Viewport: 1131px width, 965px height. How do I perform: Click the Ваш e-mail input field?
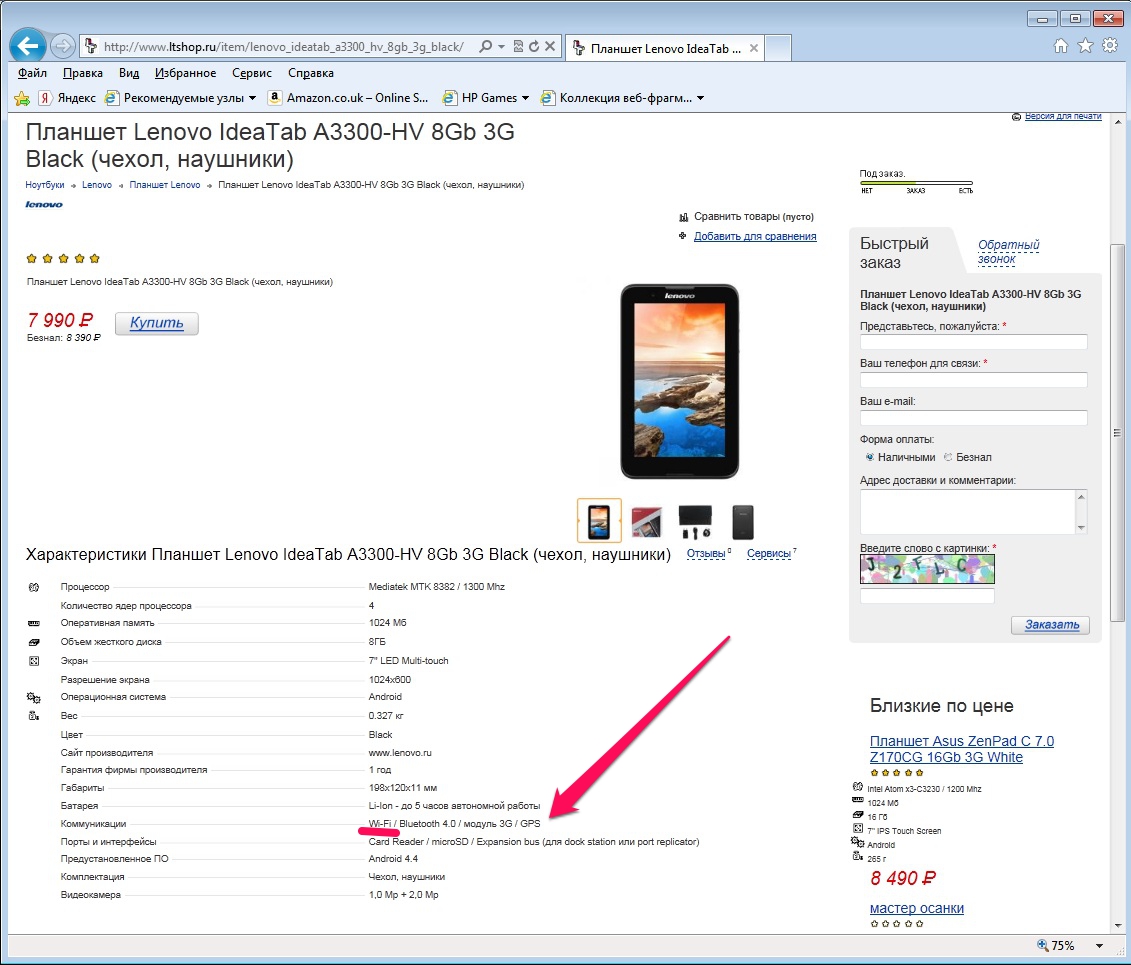973,418
